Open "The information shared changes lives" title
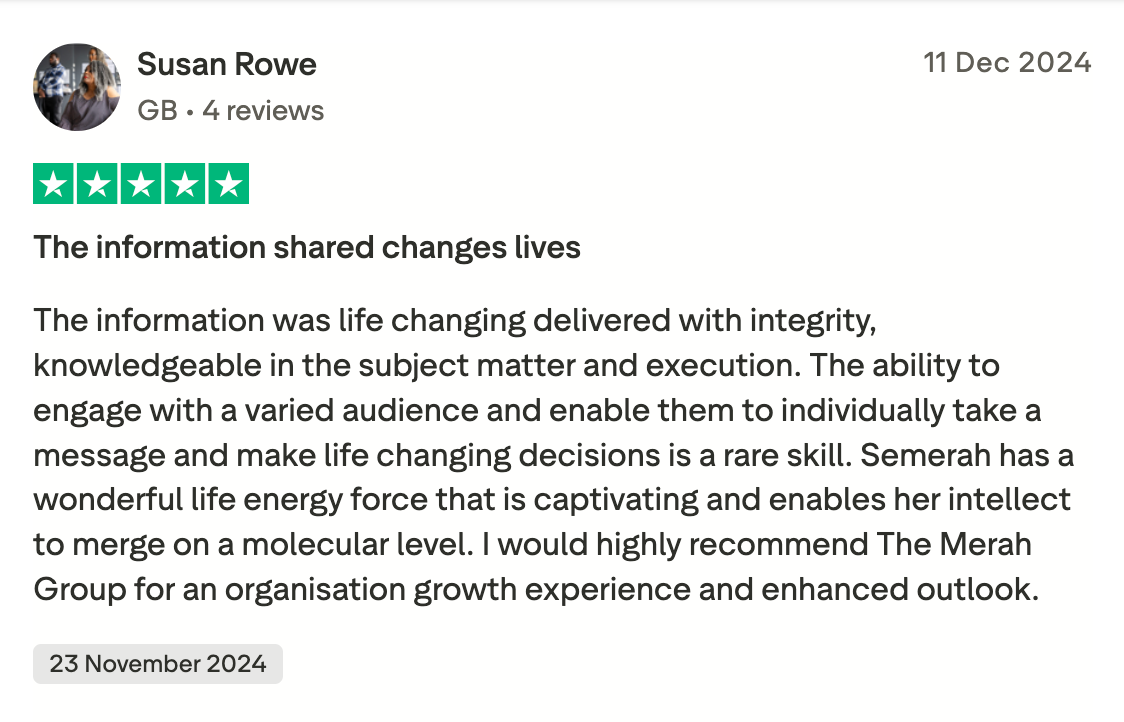1124x722 pixels. click(x=307, y=247)
